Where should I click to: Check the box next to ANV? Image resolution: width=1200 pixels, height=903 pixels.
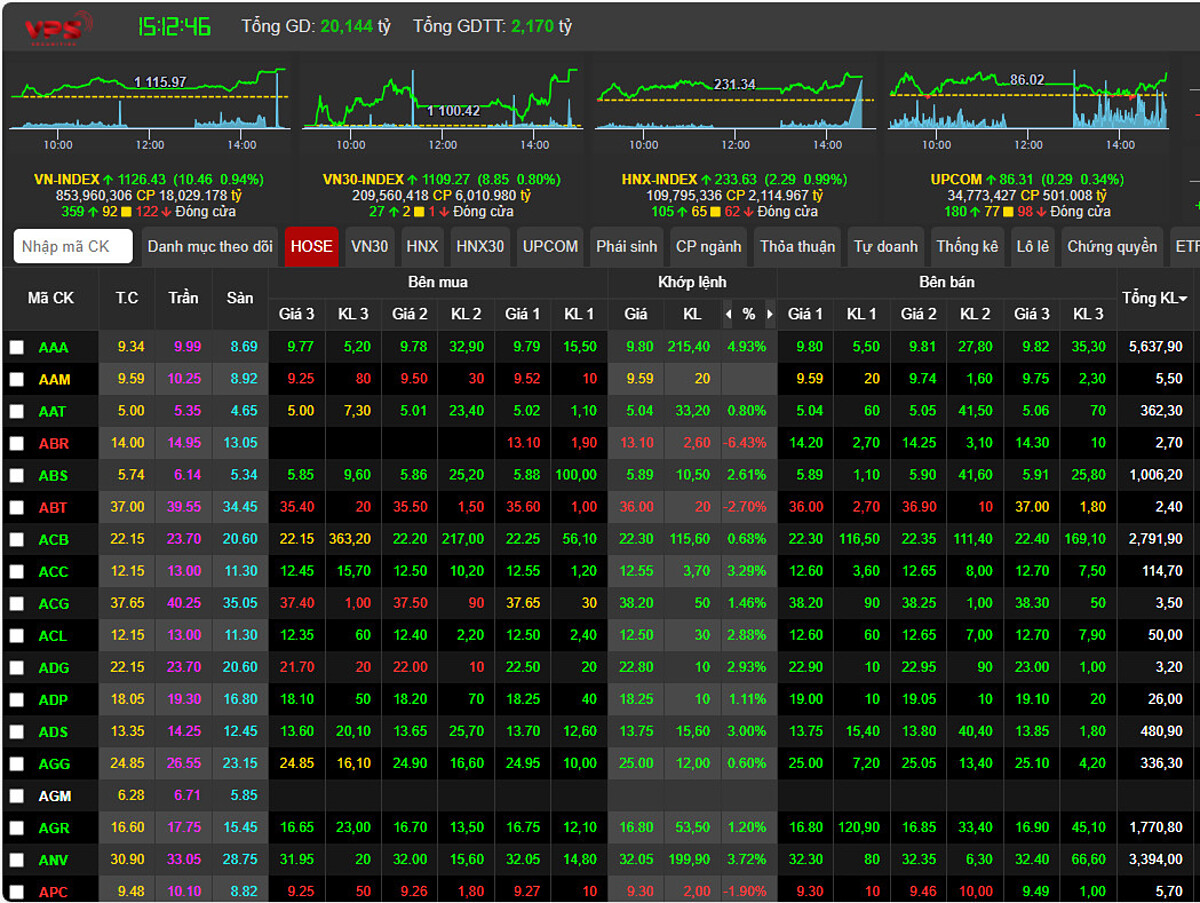[x=17, y=859]
